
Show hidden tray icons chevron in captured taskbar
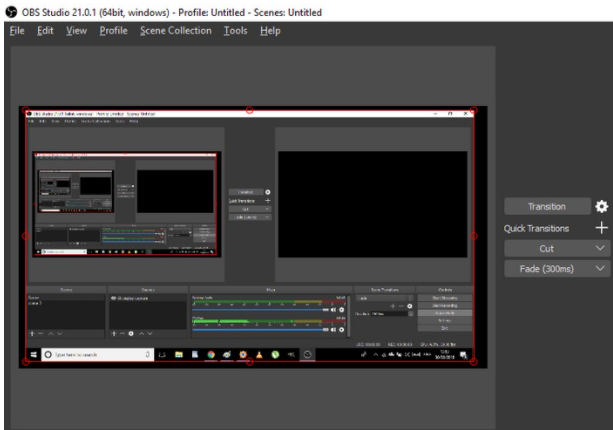pos(375,355)
